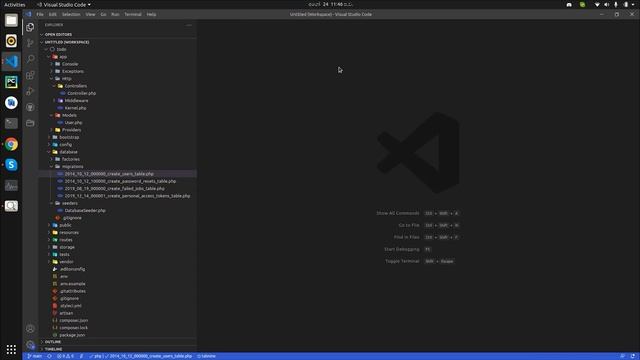The width and height of the screenshot is (640, 360).
Task: Open the Explorer panel's more actions ellipsis
Action: (189, 25)
